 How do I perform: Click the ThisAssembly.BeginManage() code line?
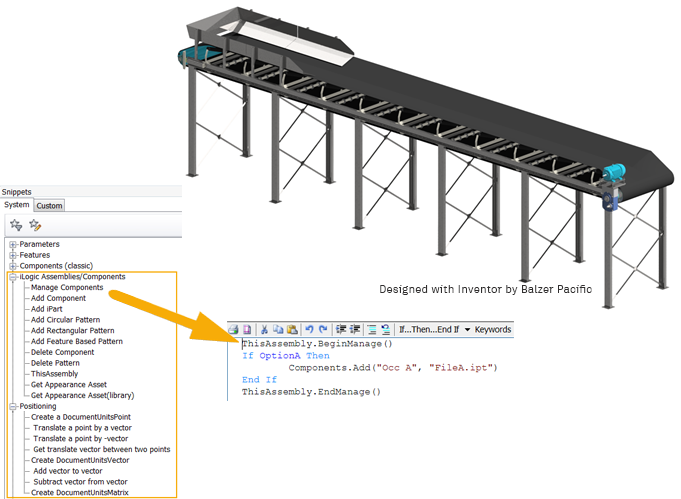tap(317, 344)
